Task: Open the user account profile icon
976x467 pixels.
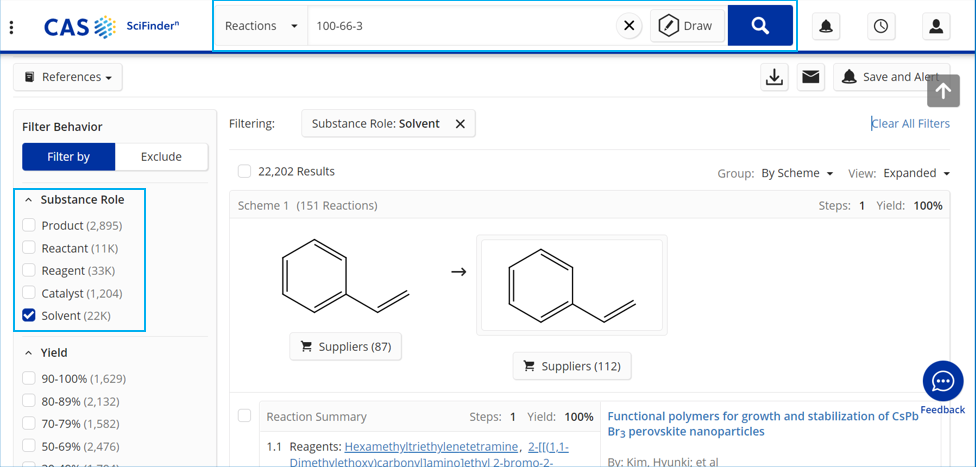Action: 936,27
